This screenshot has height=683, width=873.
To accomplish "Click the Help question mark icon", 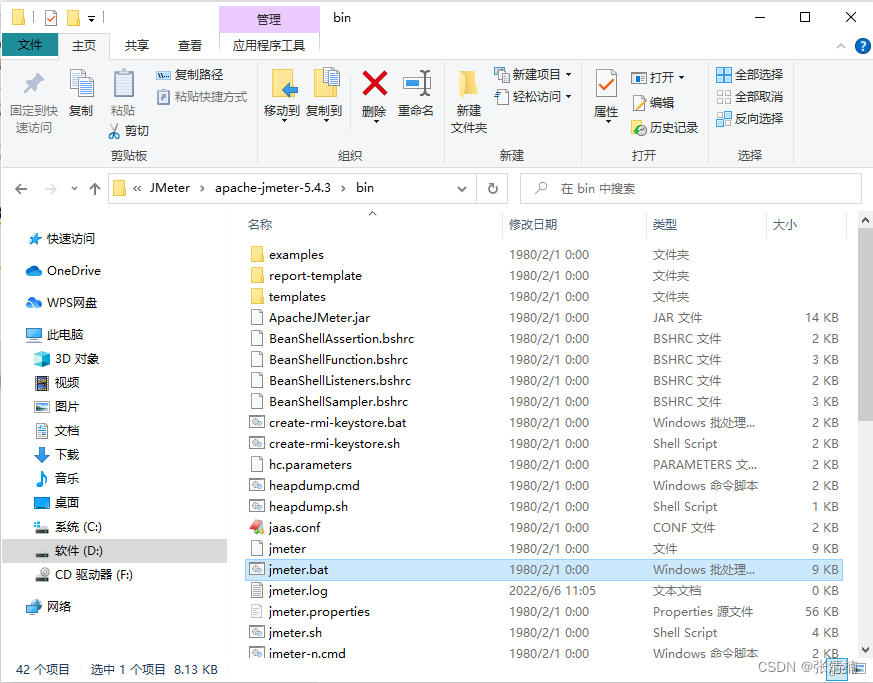I will [862, 46].
